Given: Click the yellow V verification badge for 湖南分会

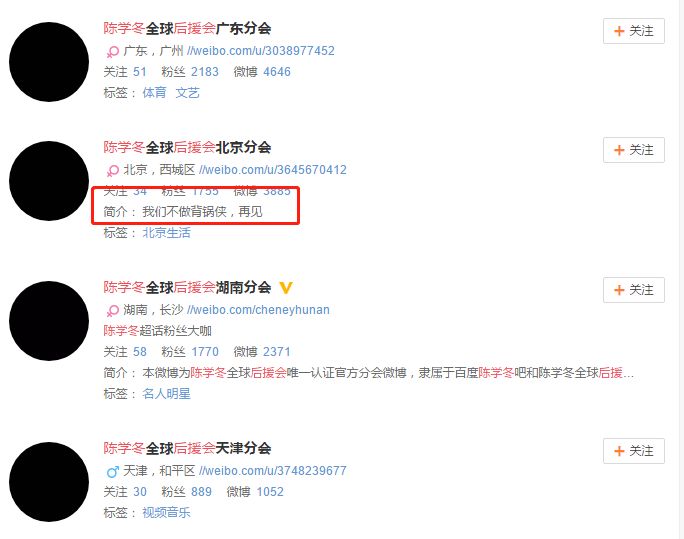Looking at the screenshot, I should coord(286,288).
